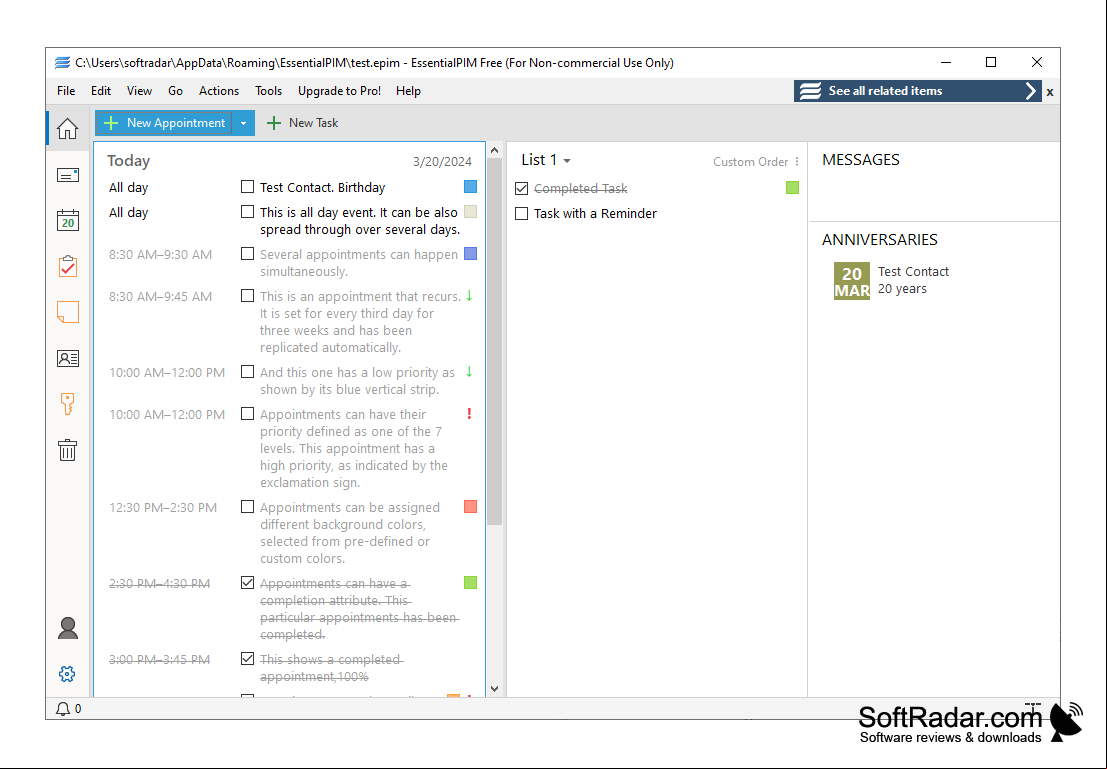The image size is (1107, 769).
Task: Check the 12:30 PM background colors appointment
Action: (x=247, y=507)
